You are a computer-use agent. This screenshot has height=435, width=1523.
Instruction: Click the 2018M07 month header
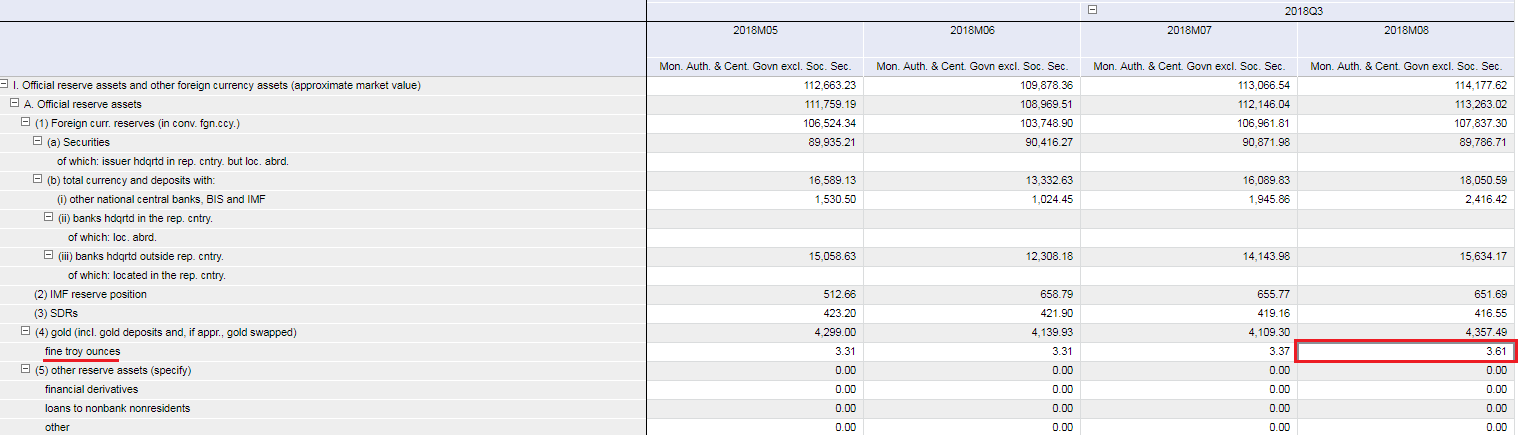point(1189,31)
